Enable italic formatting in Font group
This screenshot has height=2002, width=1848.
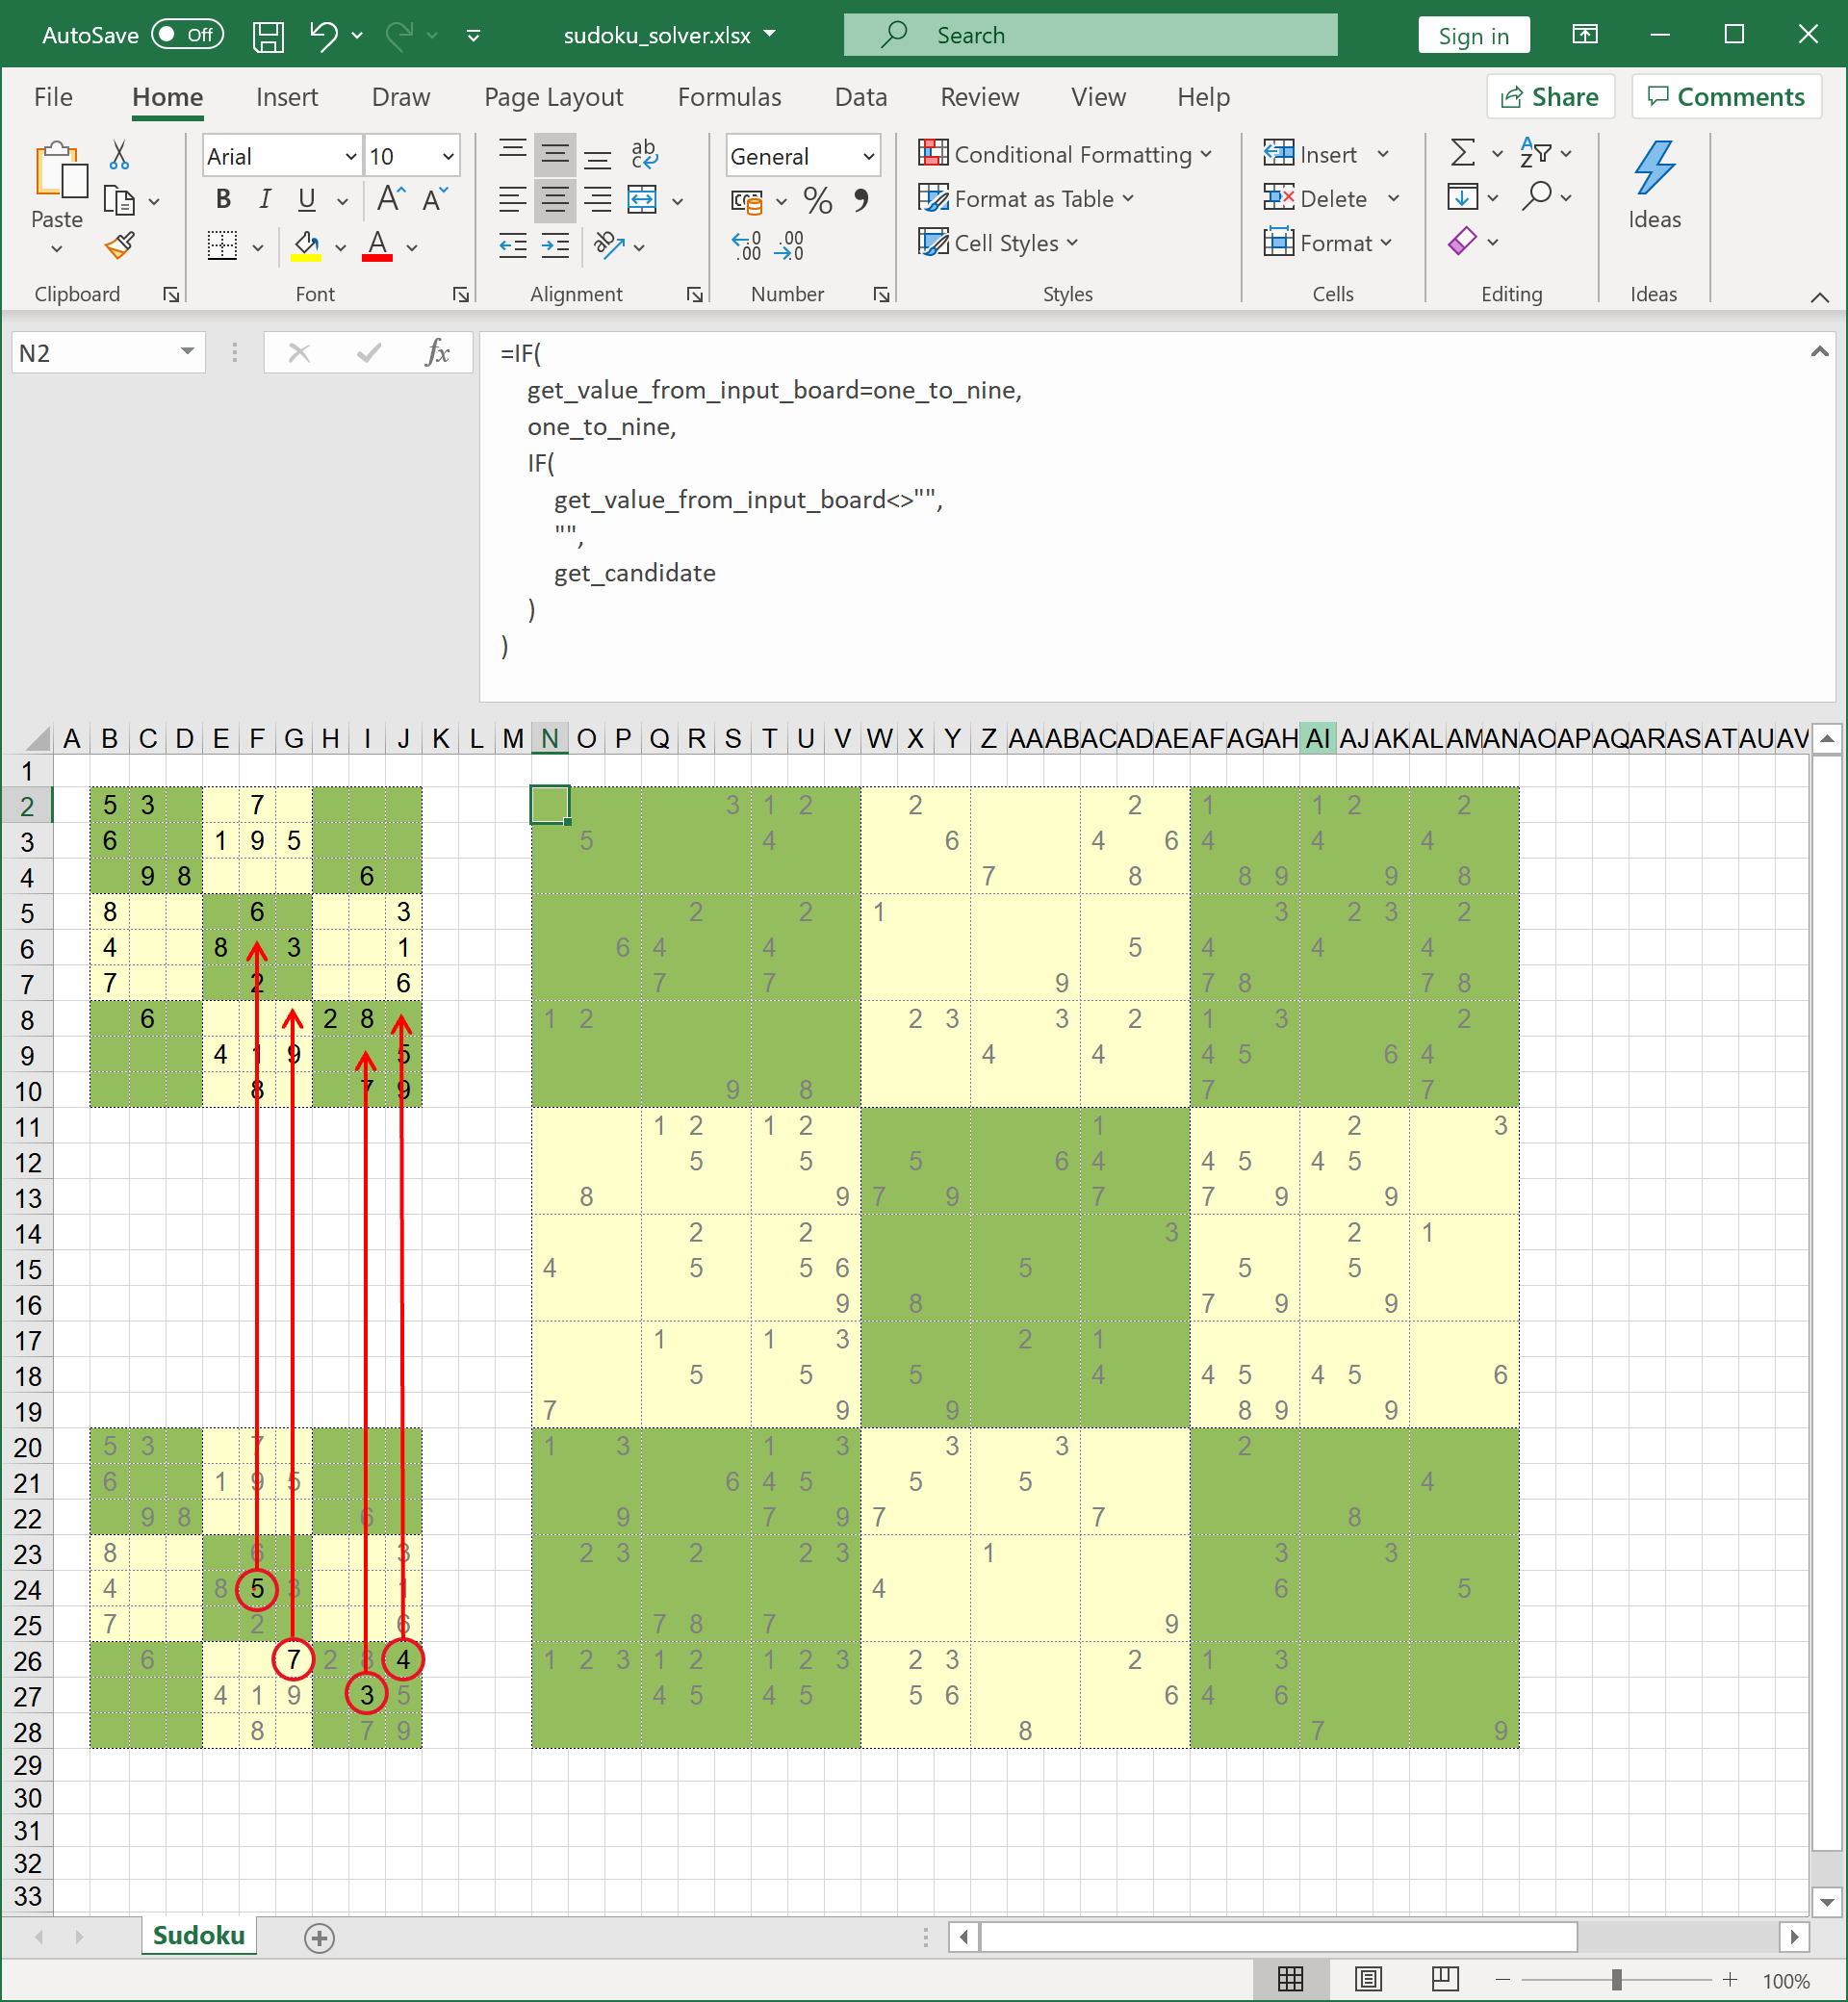point(265,199)
